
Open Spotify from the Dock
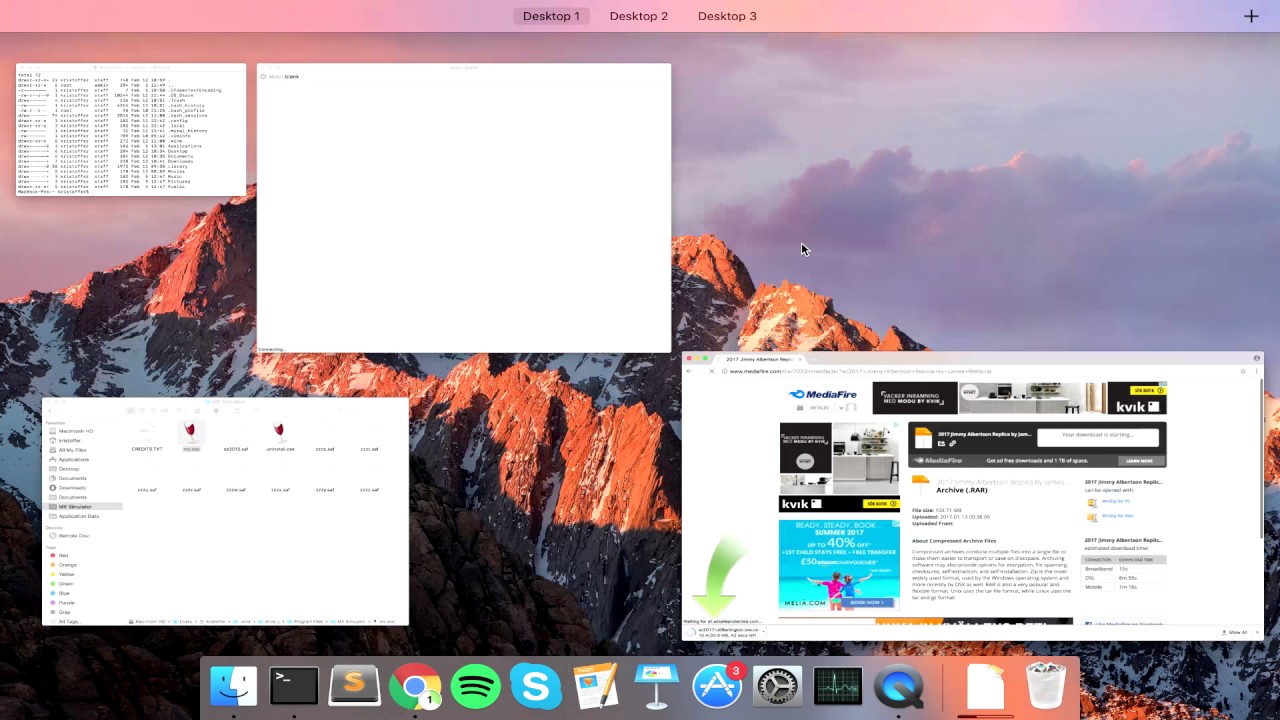(x=475, y=687)
